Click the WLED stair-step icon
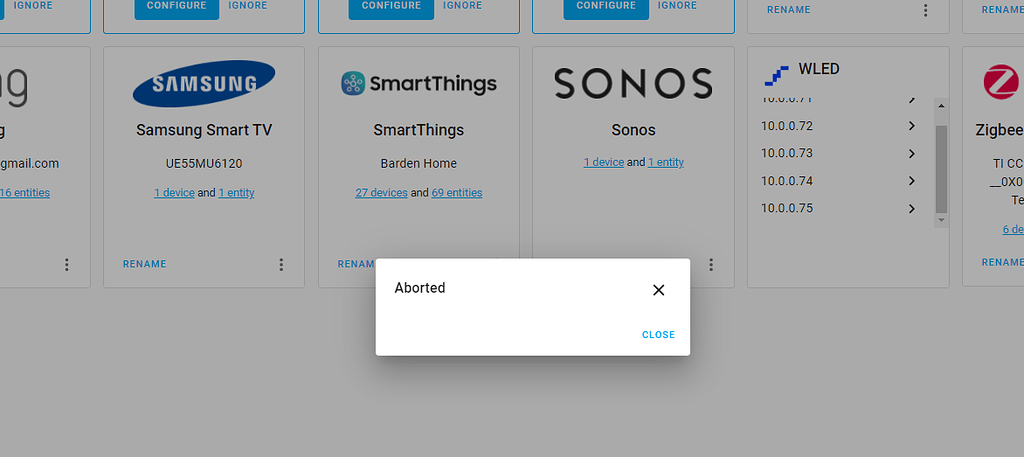 point(776,75)
